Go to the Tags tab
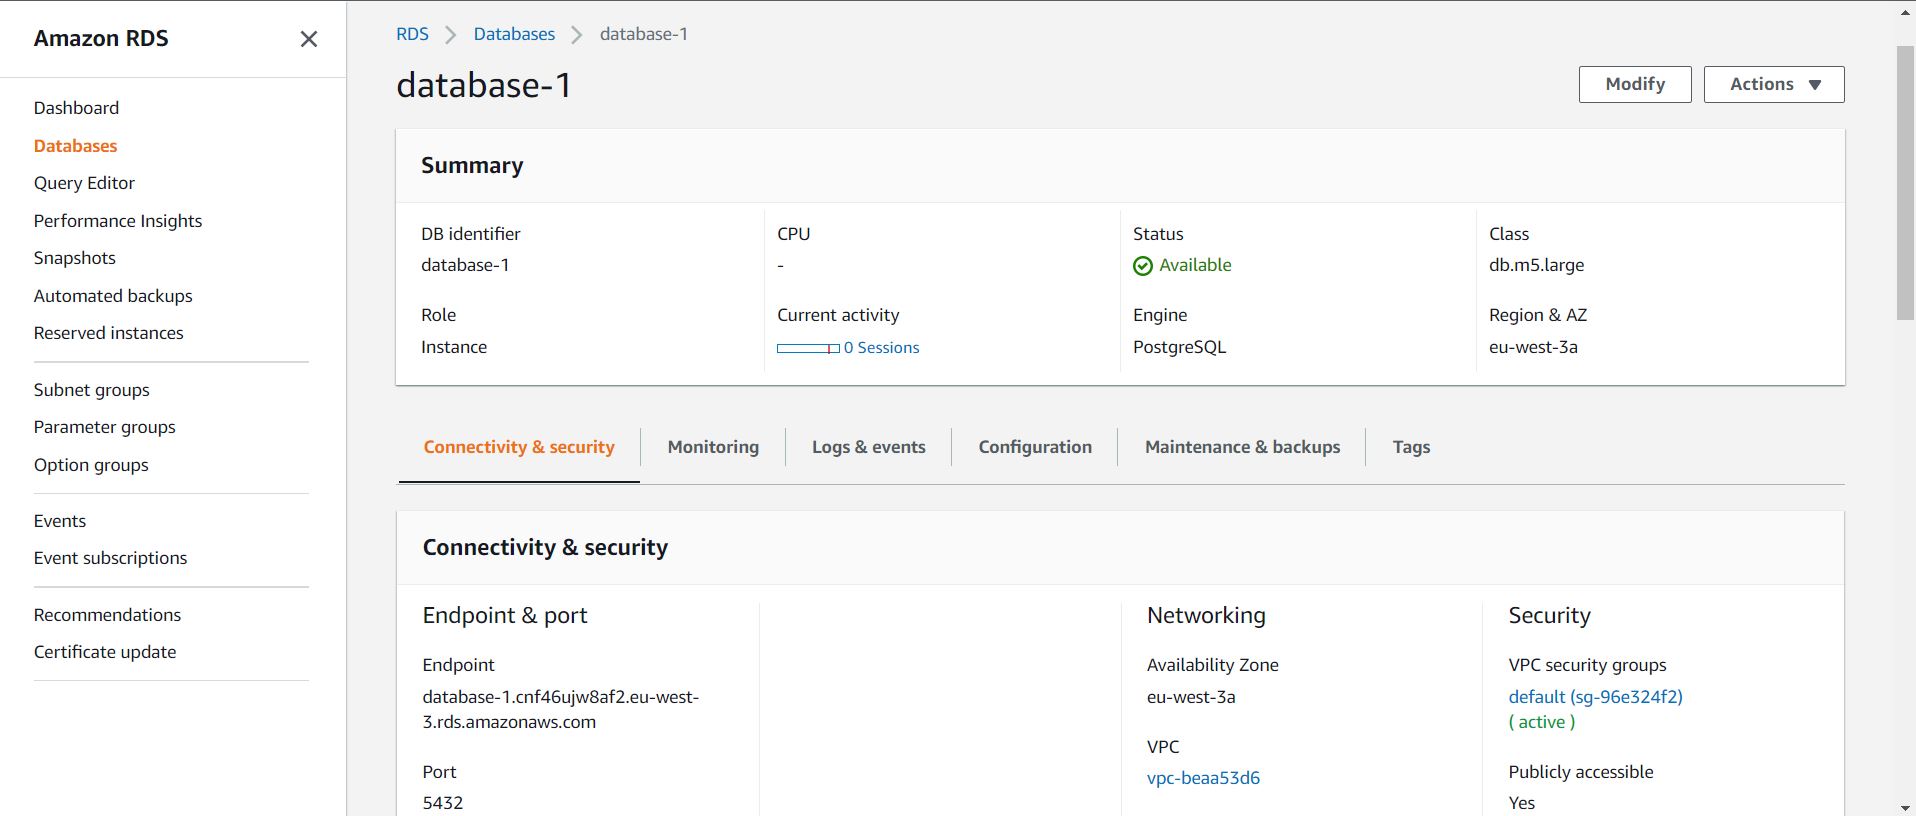The image size is (1916, 816). click(x=1411, y=447)
